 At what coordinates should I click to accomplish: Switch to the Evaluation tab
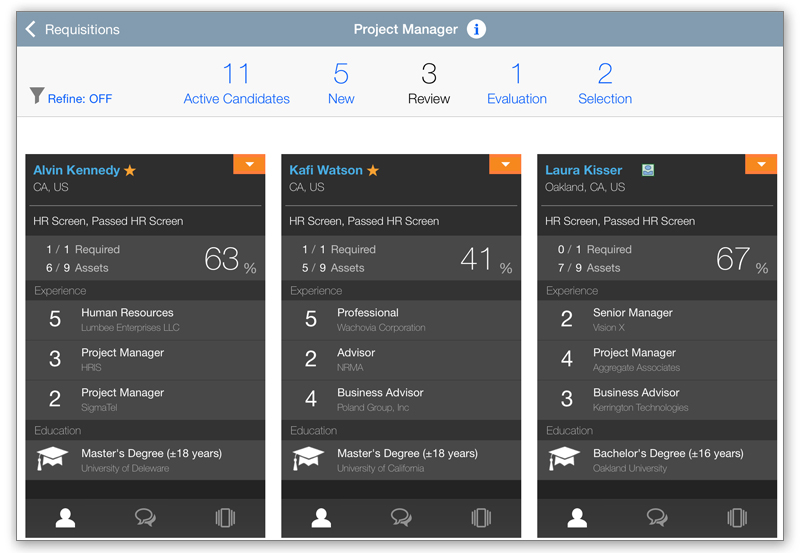click(x=516, y=83)
